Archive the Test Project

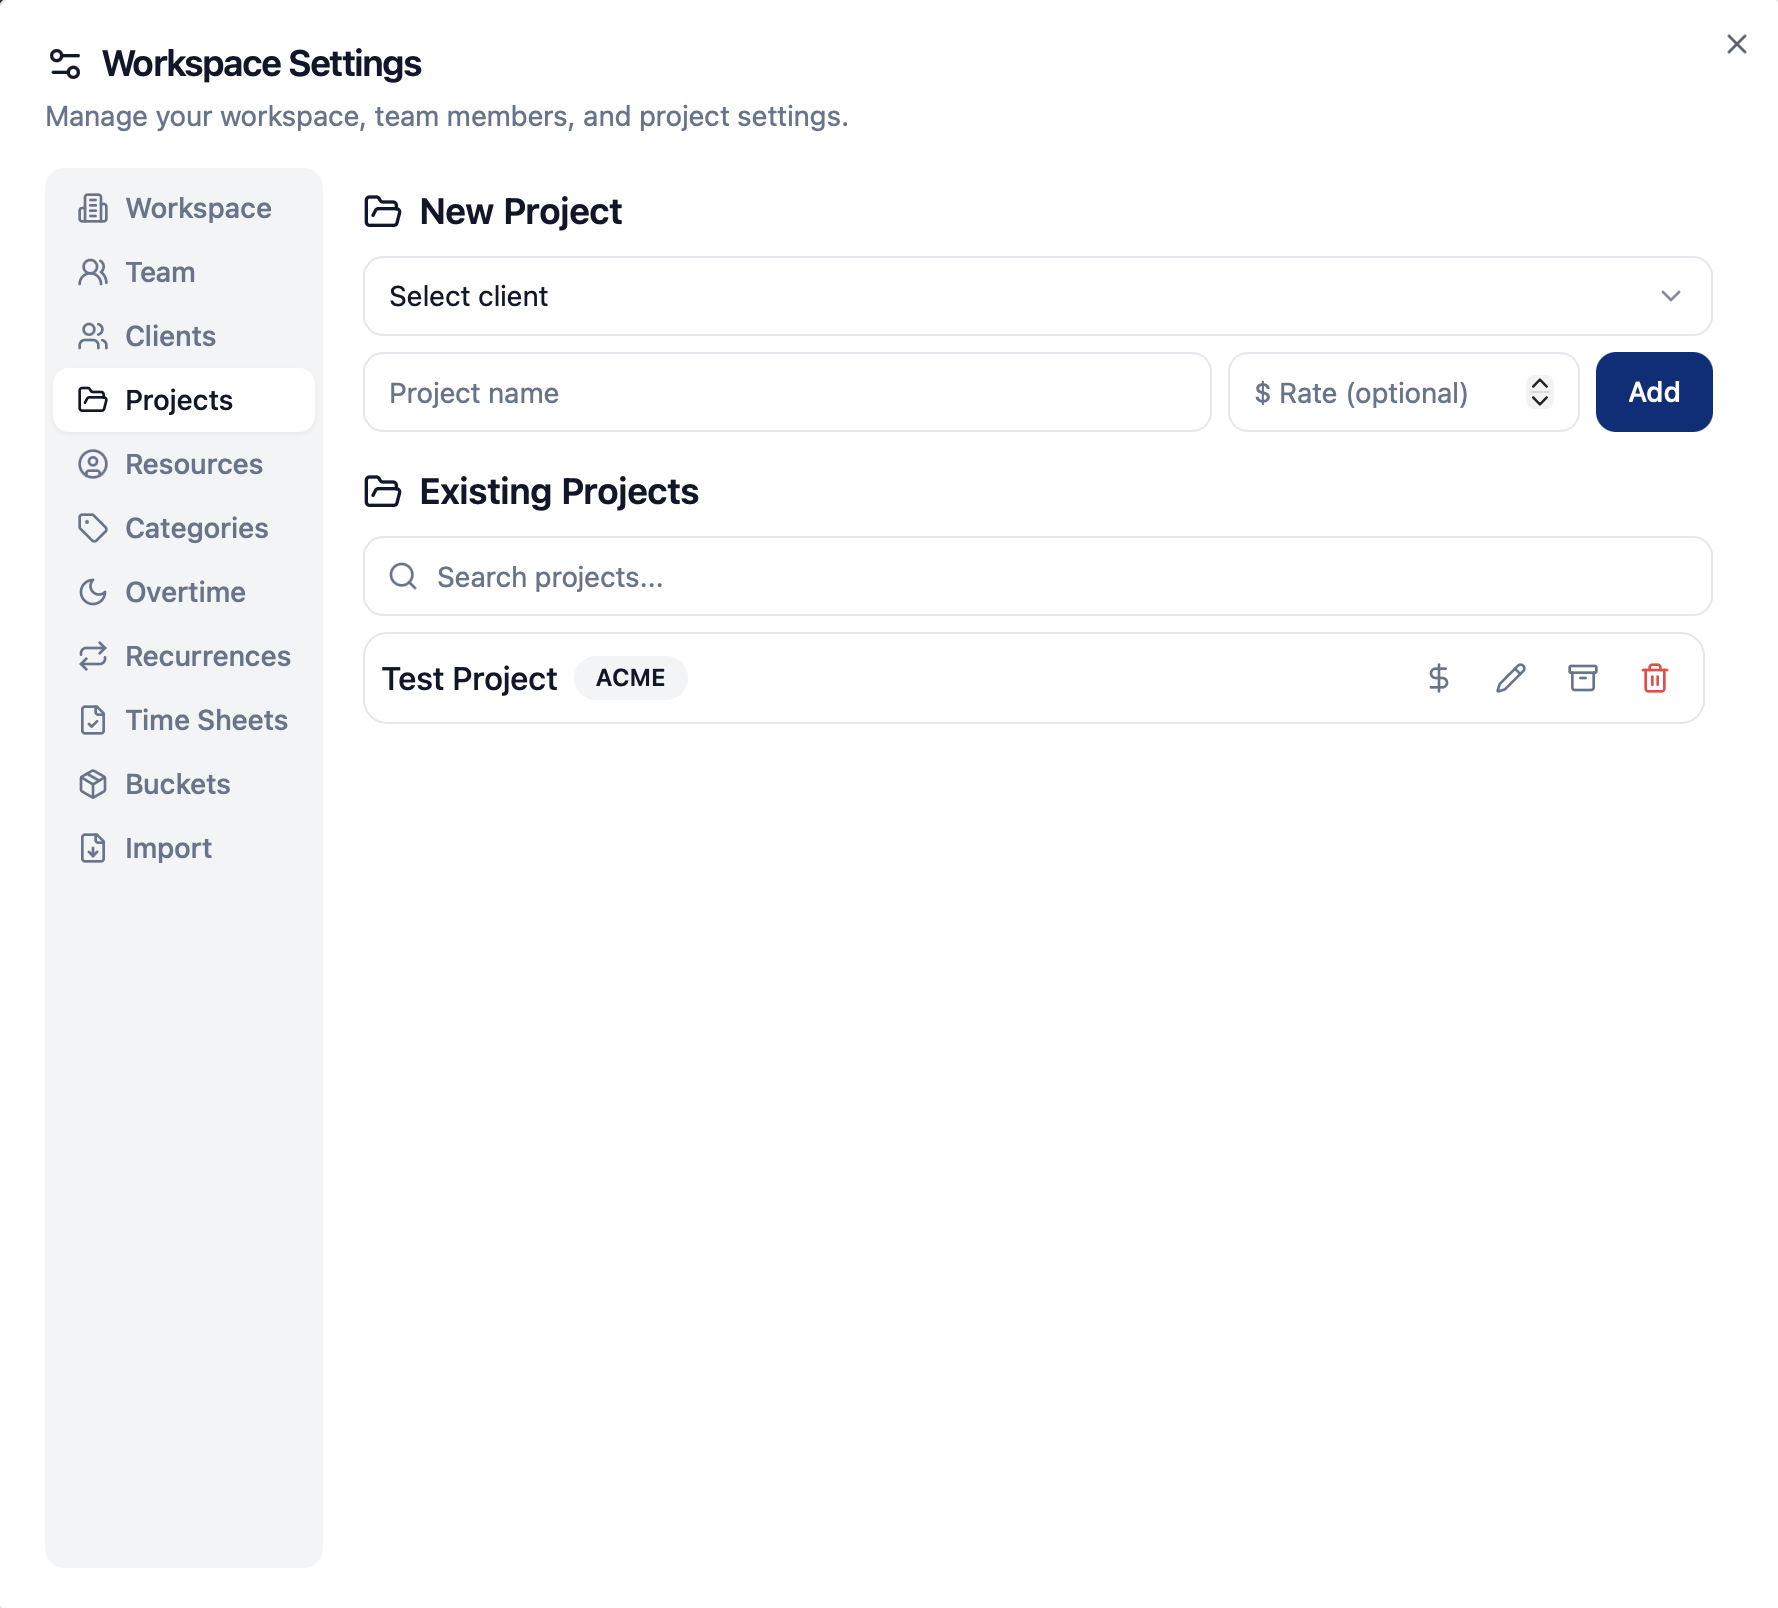pyautogui.click(x=1582, y=678)
